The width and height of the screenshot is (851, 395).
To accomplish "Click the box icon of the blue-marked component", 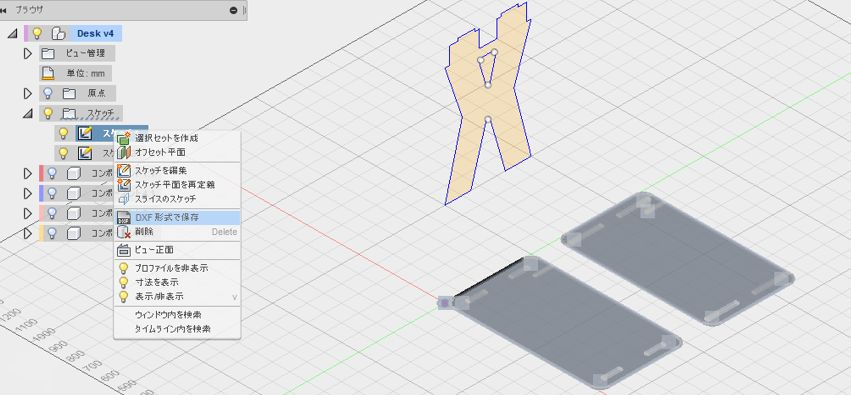I will 74,194.
